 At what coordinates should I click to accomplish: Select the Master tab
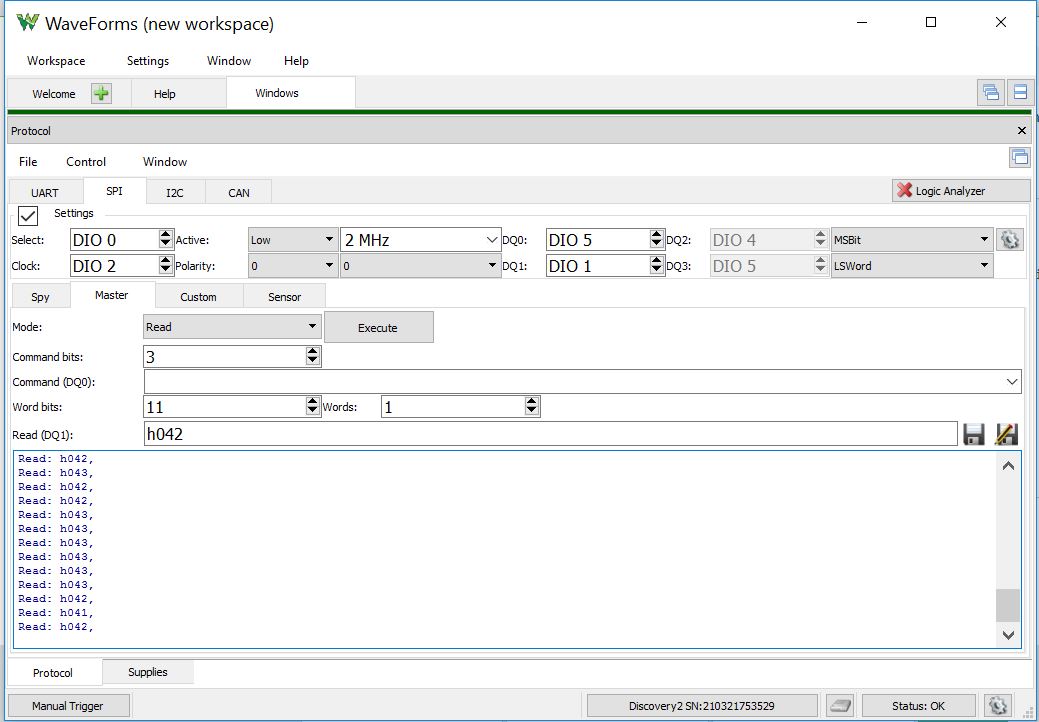pyautogui.click(x=111, y=295)
